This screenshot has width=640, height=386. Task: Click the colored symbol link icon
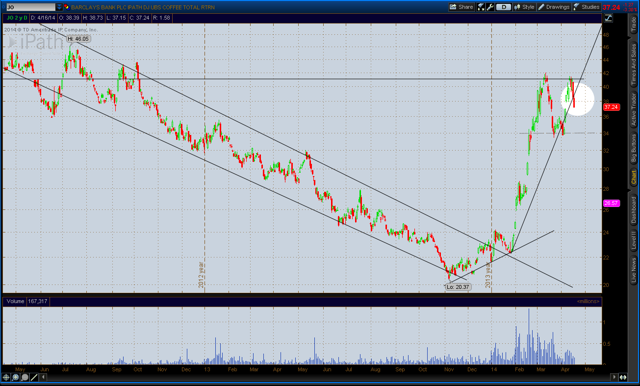66,7
